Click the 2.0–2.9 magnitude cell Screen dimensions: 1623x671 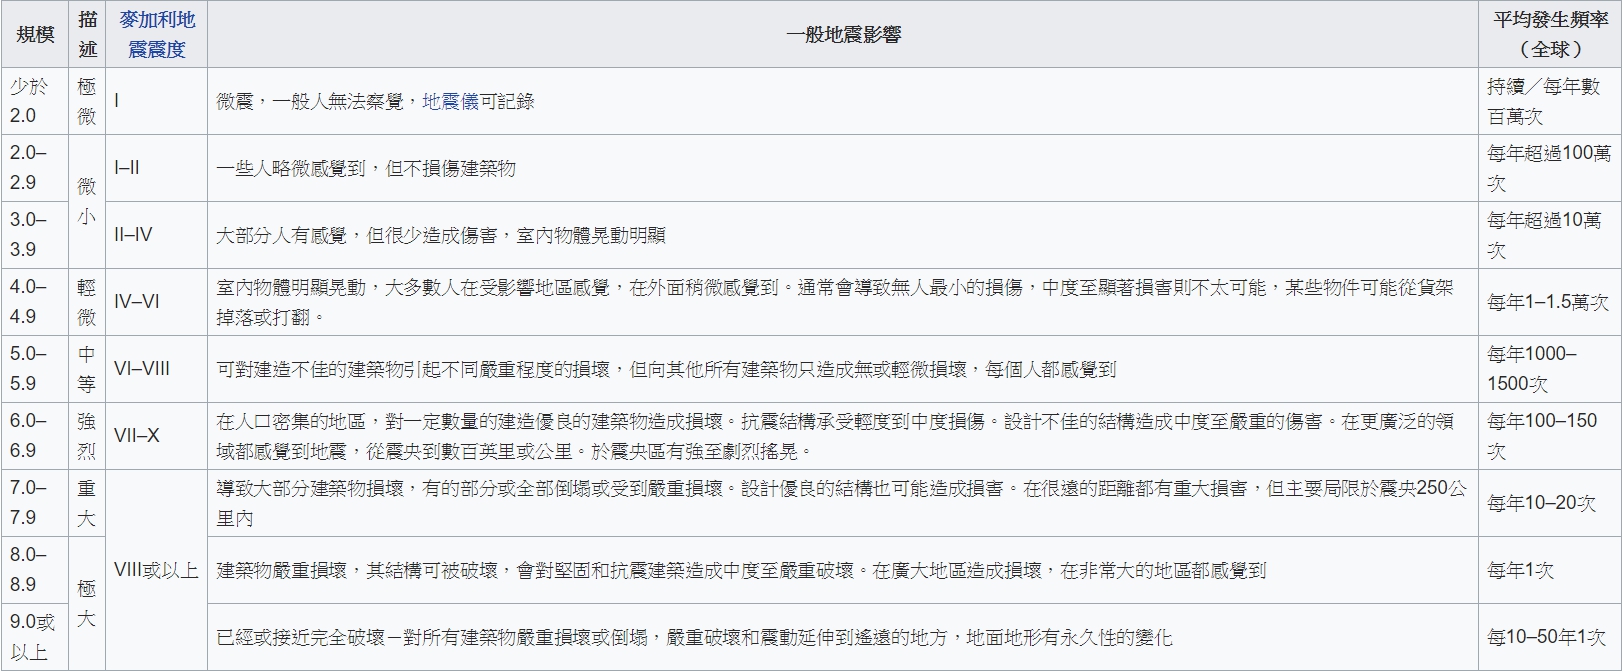(35, 168)
